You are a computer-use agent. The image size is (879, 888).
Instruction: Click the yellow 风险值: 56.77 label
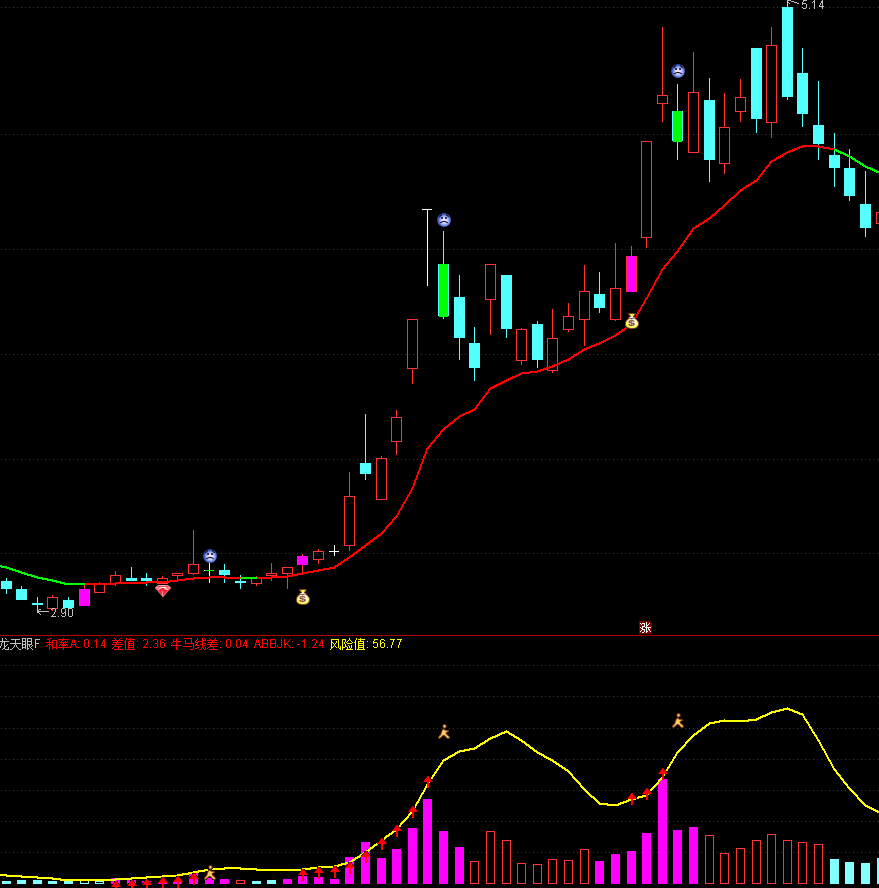point(366,644)
